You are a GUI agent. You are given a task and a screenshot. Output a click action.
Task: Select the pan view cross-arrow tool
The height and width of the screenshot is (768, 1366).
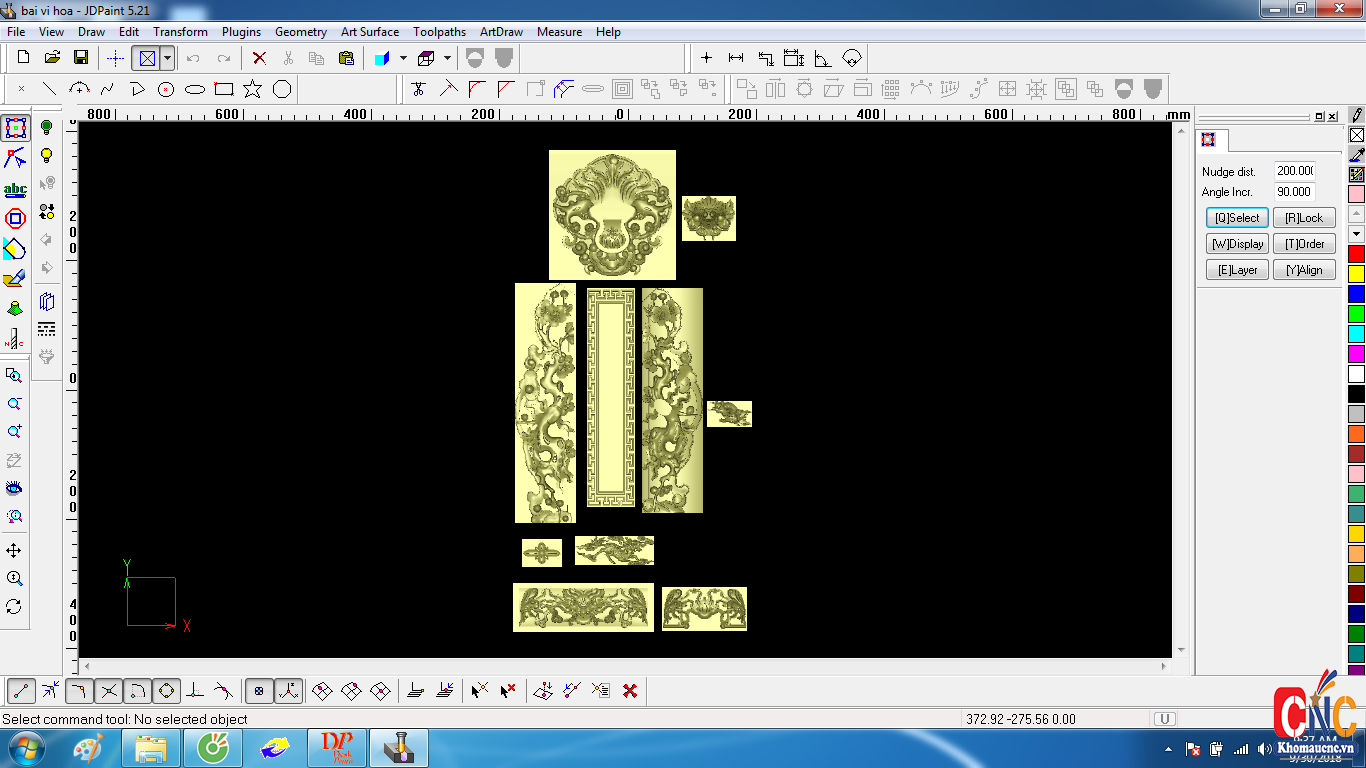point(14,551)
